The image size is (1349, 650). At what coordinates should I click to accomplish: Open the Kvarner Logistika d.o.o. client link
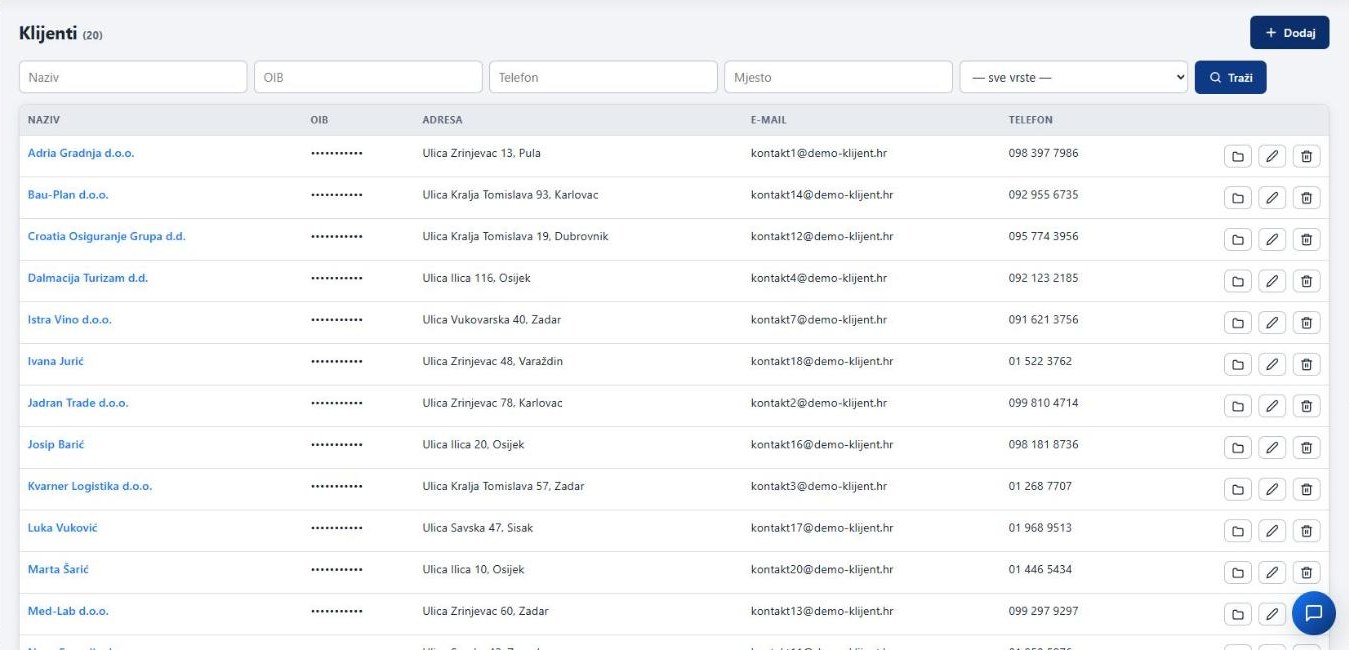(90, 486)
